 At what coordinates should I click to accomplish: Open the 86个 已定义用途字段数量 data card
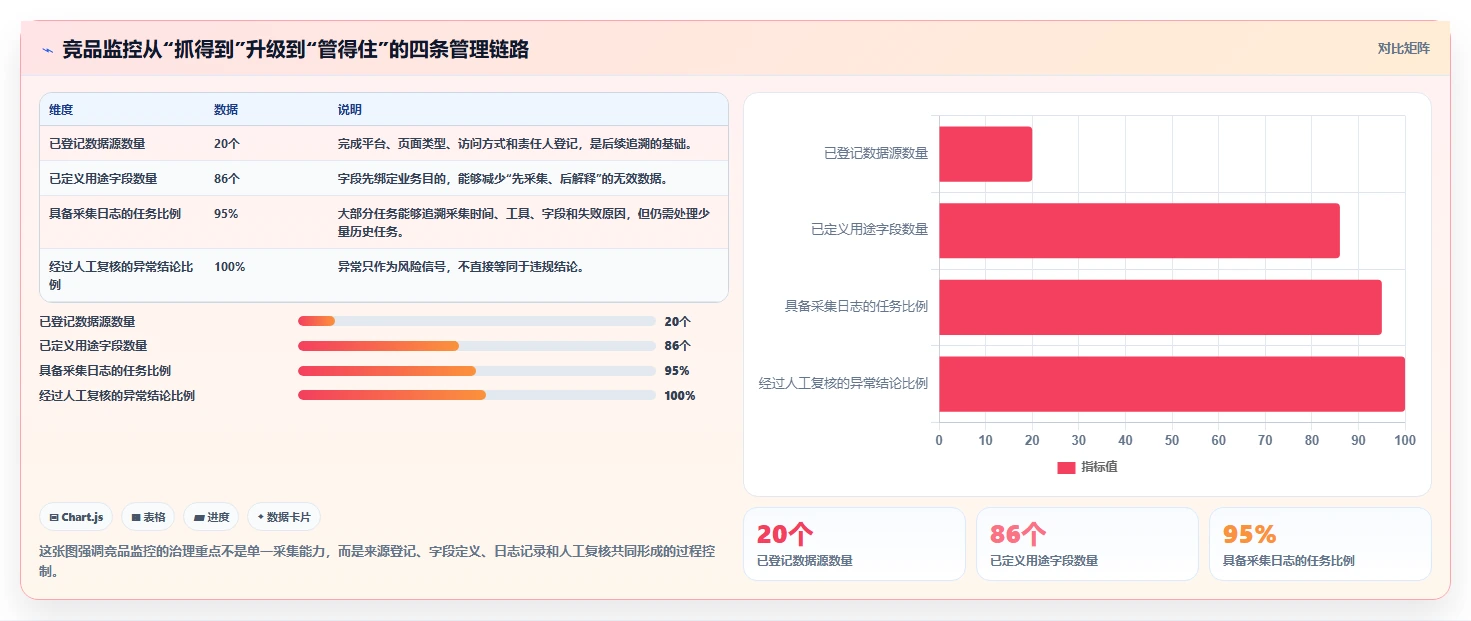point(1087,544)
